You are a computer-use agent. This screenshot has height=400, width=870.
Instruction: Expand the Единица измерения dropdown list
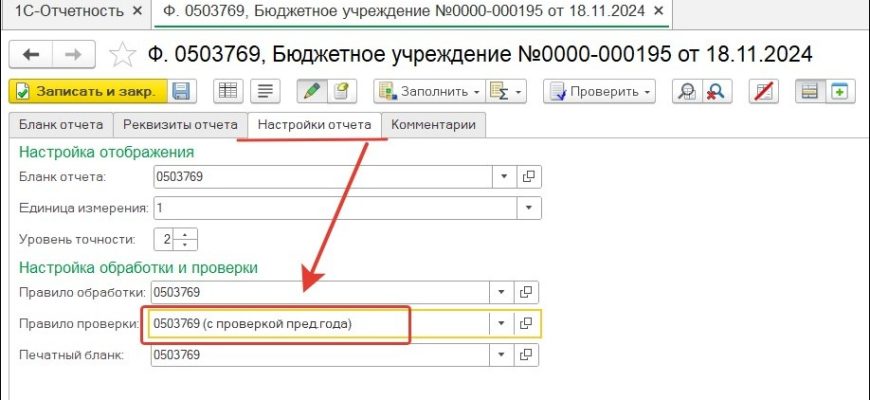(x=529, y=208)
